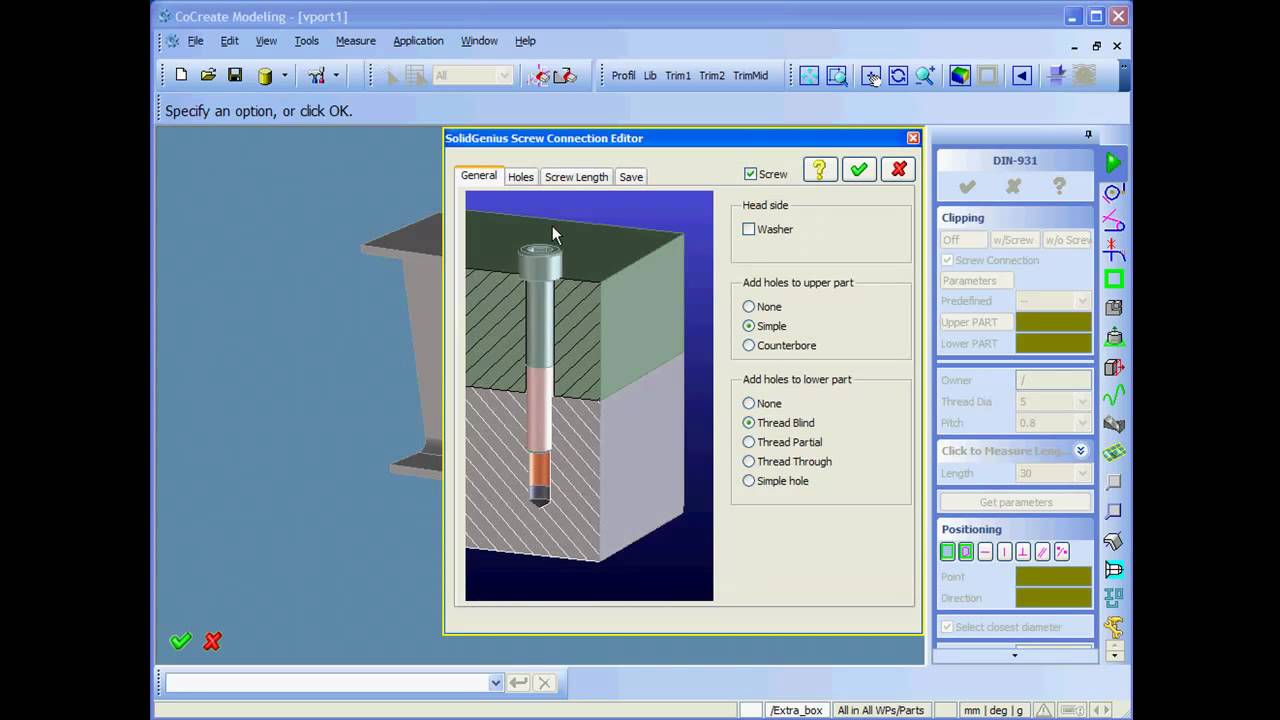
Task: Open the Application menu
Action: [x=418, y=41]
